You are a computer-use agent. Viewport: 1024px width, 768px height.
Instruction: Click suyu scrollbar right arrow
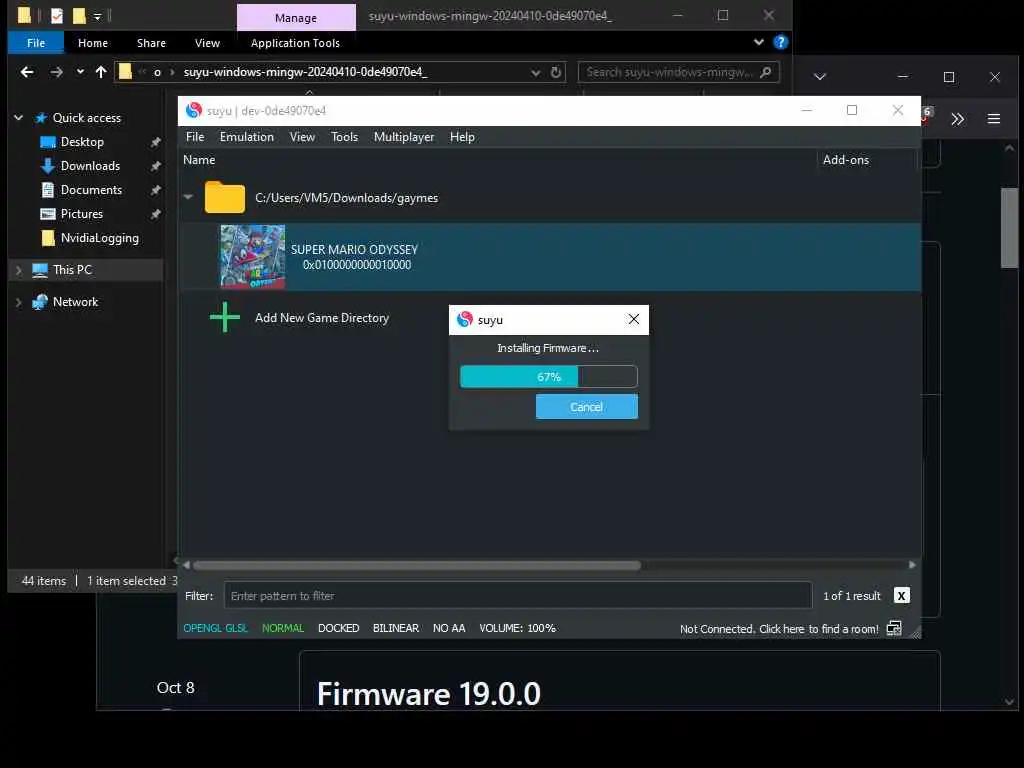[912, 565]
